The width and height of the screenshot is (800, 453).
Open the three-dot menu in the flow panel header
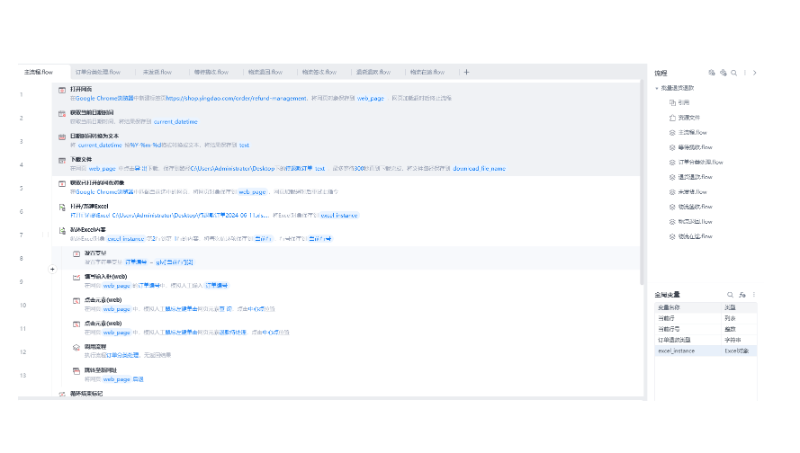pyautogui.click(x=745, y=73)
